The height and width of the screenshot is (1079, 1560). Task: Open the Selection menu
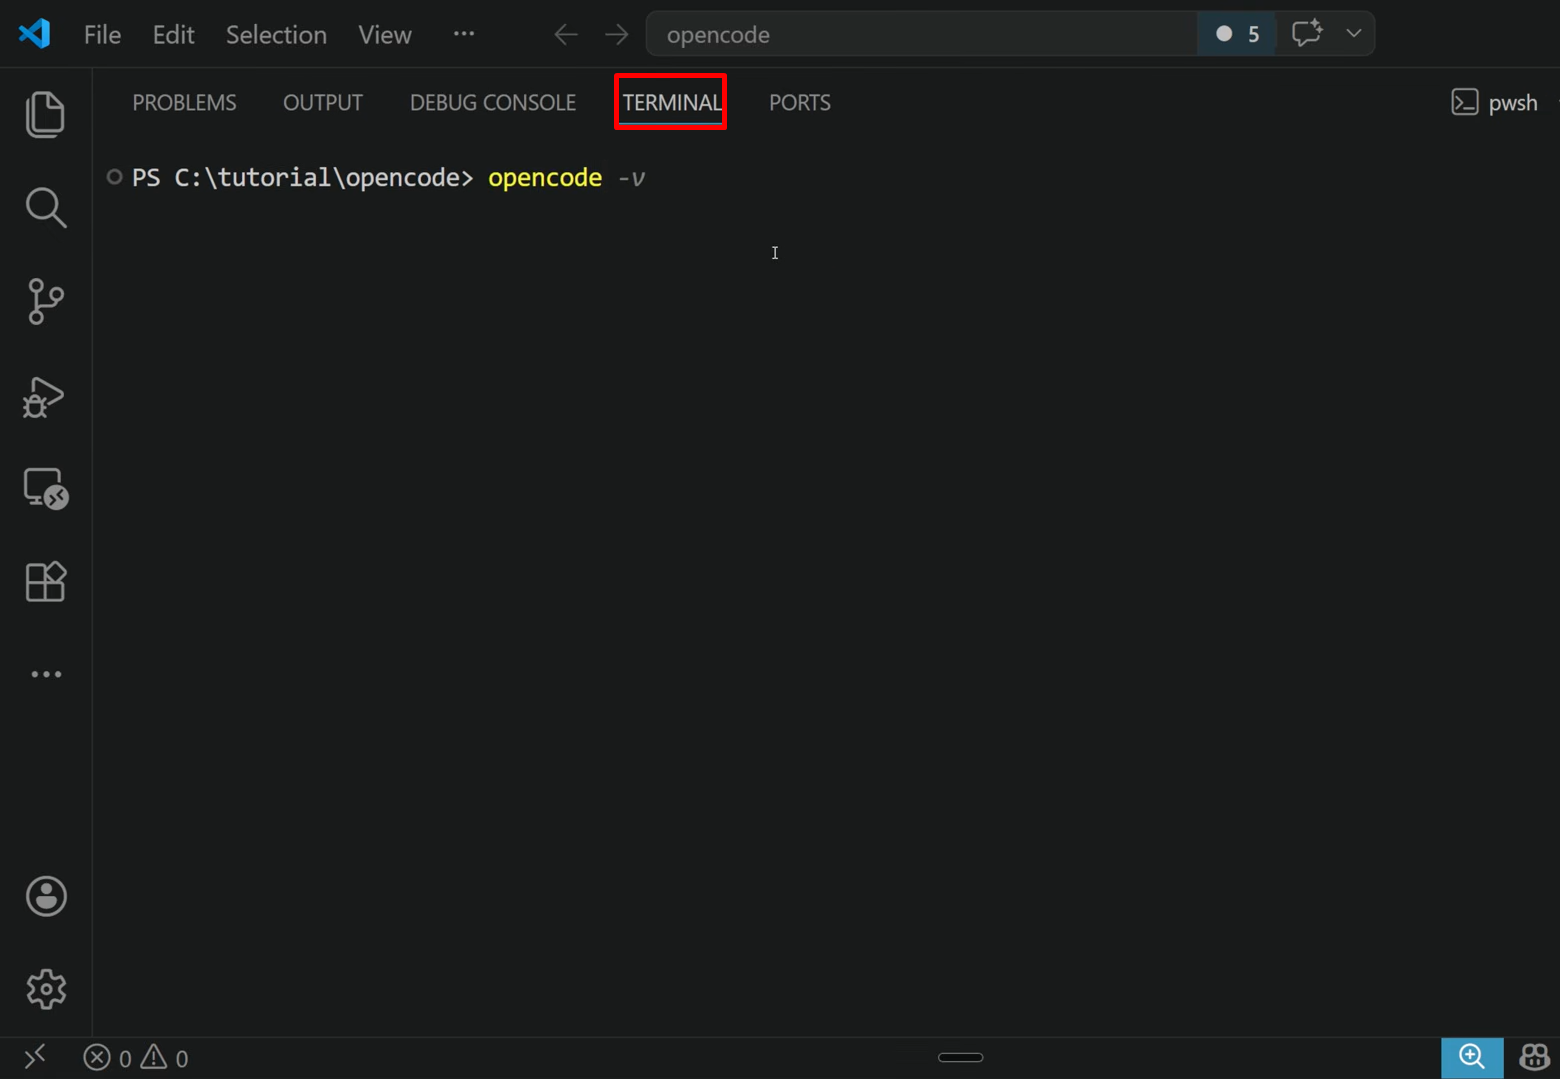tap(276, 34)
